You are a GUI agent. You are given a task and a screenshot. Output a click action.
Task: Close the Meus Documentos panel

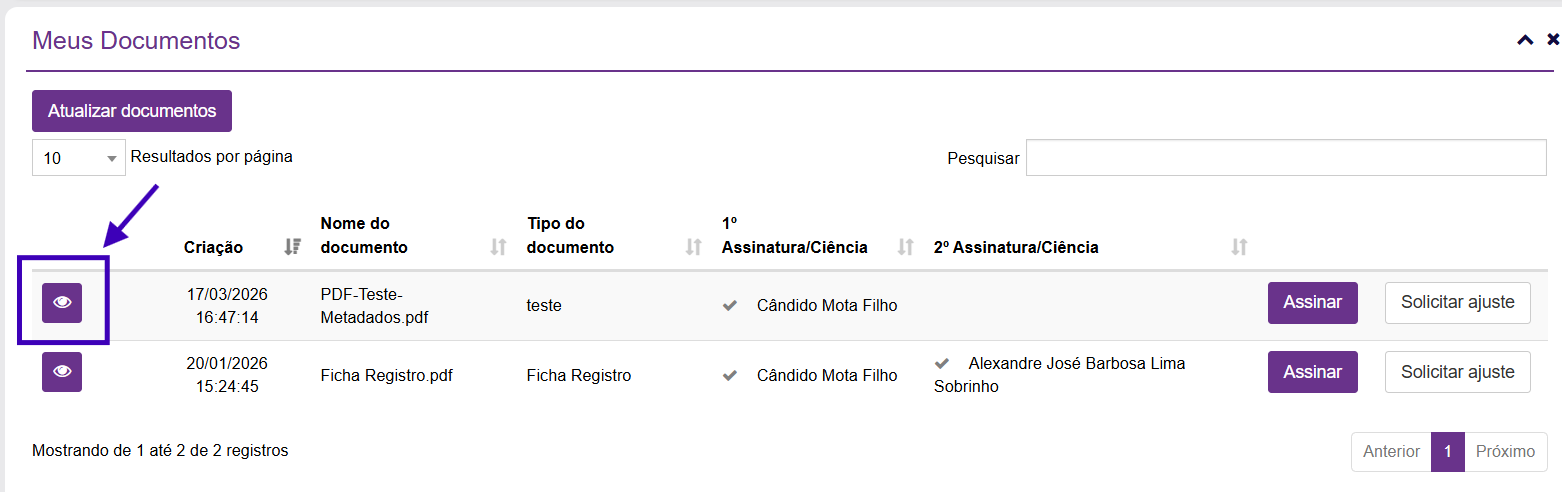[x=1553, y=41]
